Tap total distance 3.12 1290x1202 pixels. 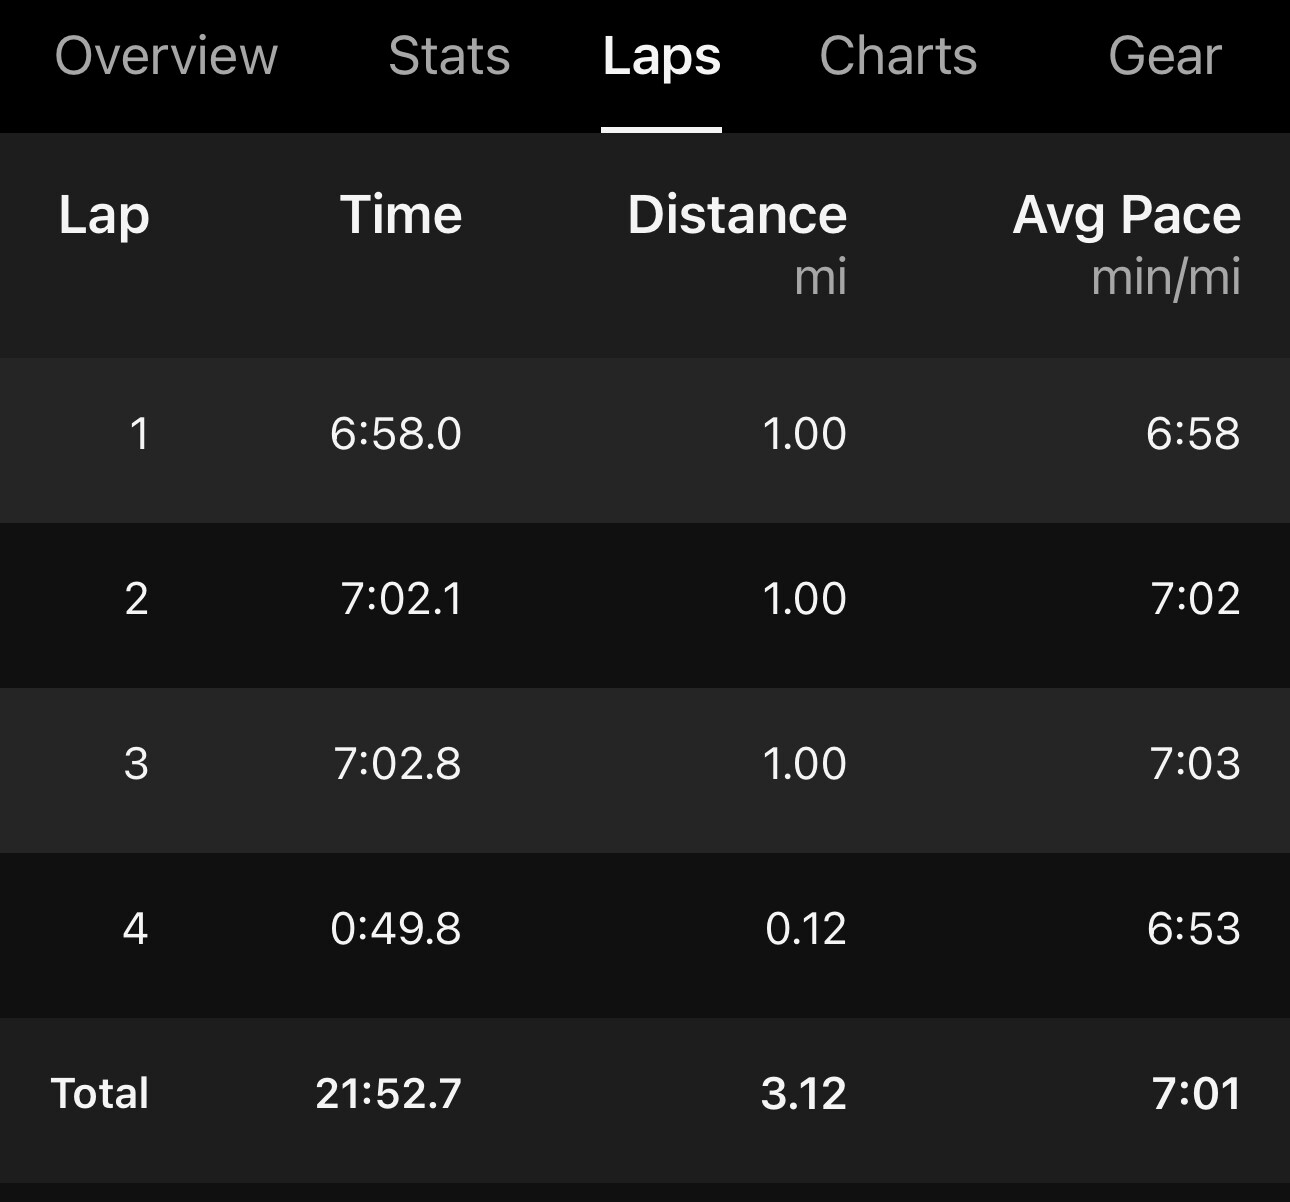click(x=804, y=1093)
